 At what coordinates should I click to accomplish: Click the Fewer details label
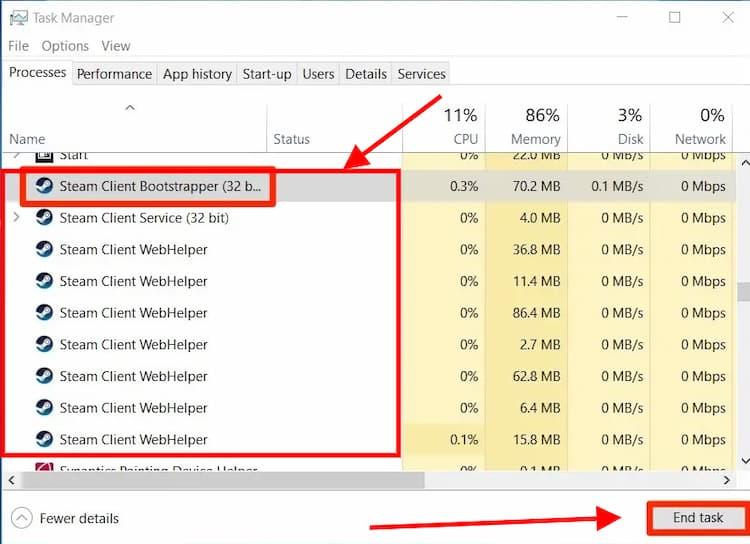coord(79,519)
